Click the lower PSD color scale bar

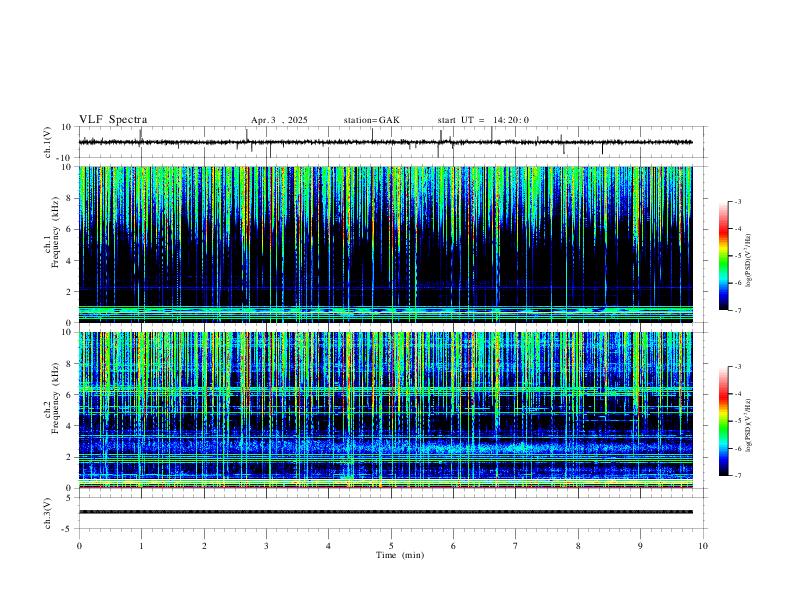(x=723, y=421)
